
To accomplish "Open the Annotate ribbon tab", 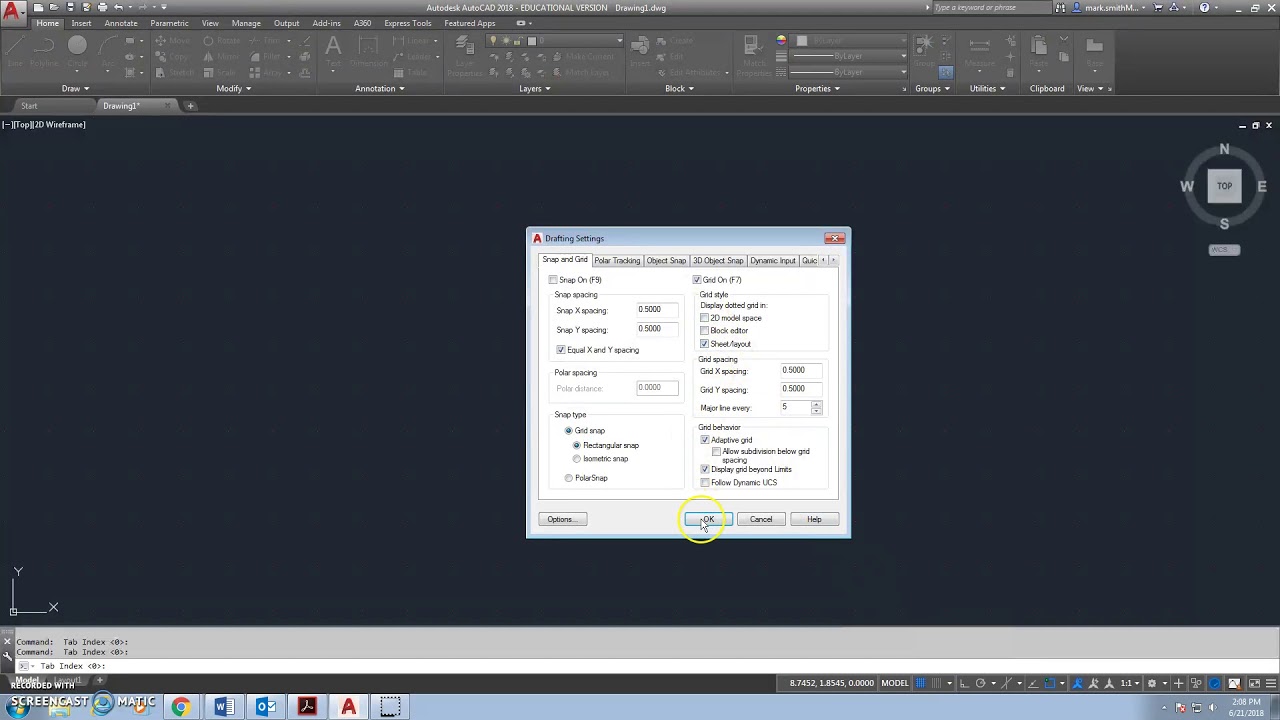I will click(x=121, y=23).
